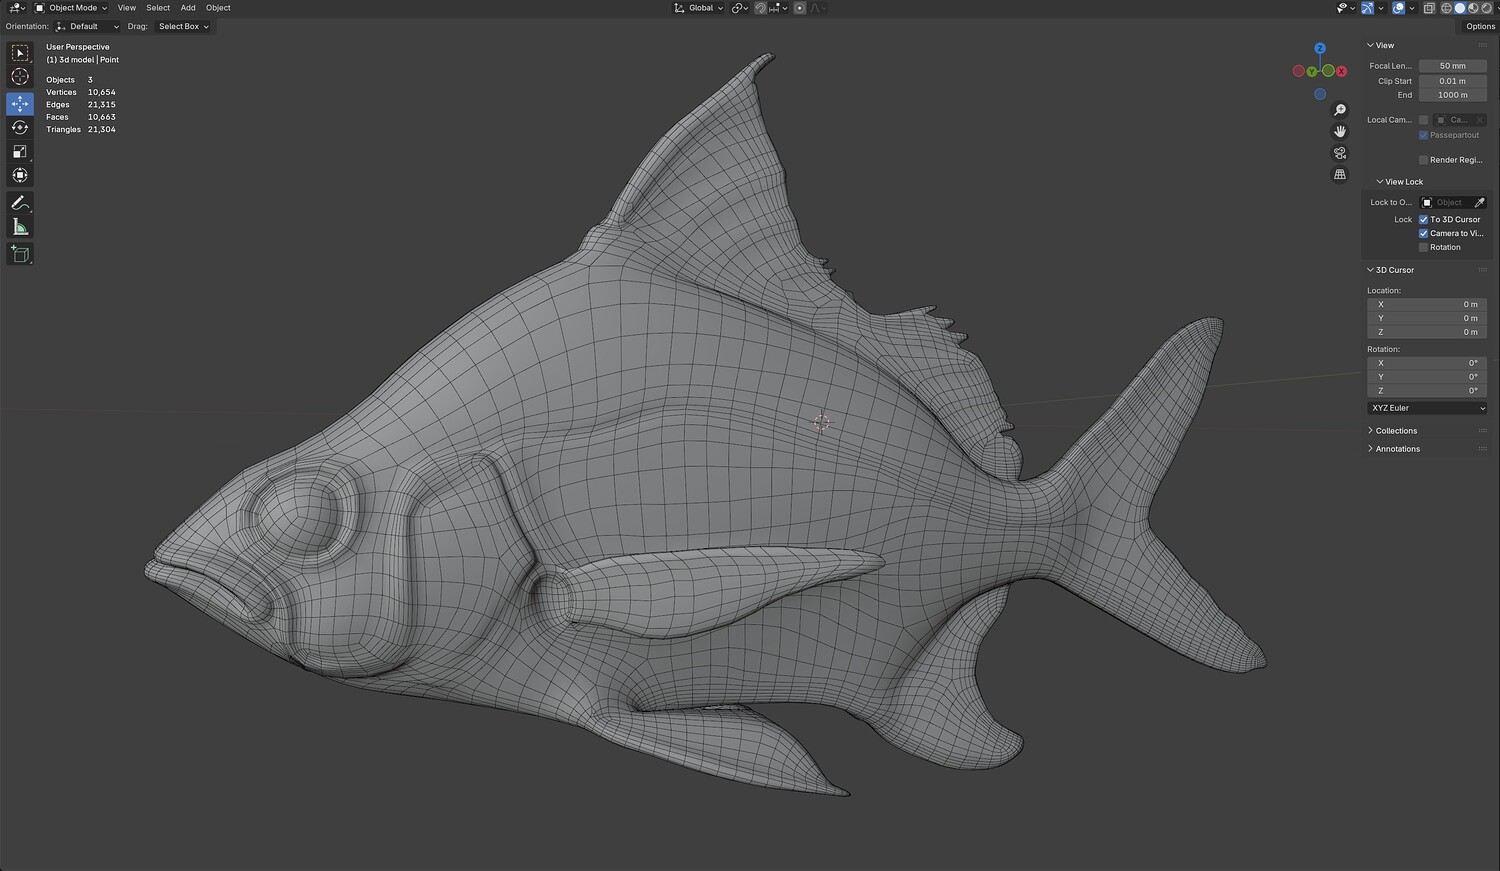Switch to rendered viewport shading
Viewport: 1500px width, 871px height.
1485,8
